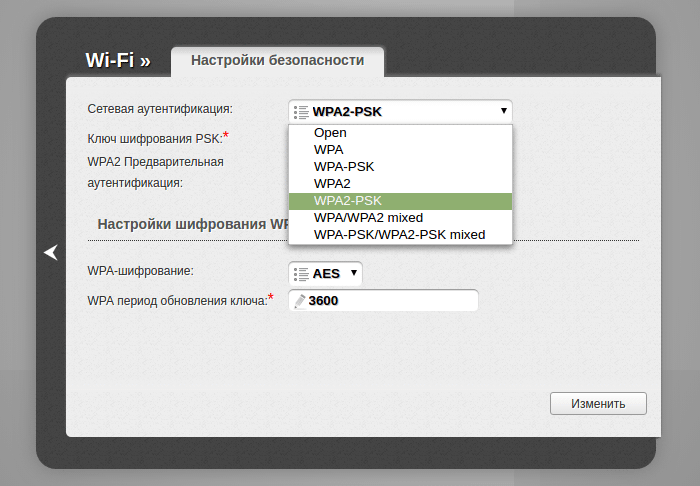The image size is (700, 486).
Task: Click the back arrow on left edge
Action: (51, 252)
